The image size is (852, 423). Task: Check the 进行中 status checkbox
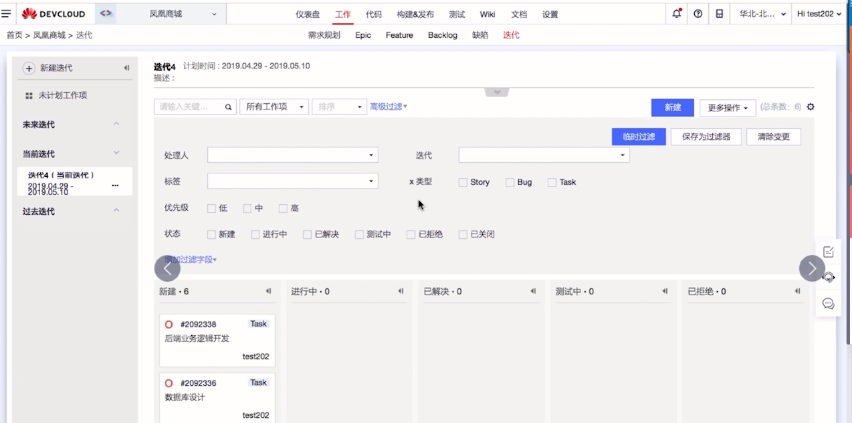click(255, 235)
